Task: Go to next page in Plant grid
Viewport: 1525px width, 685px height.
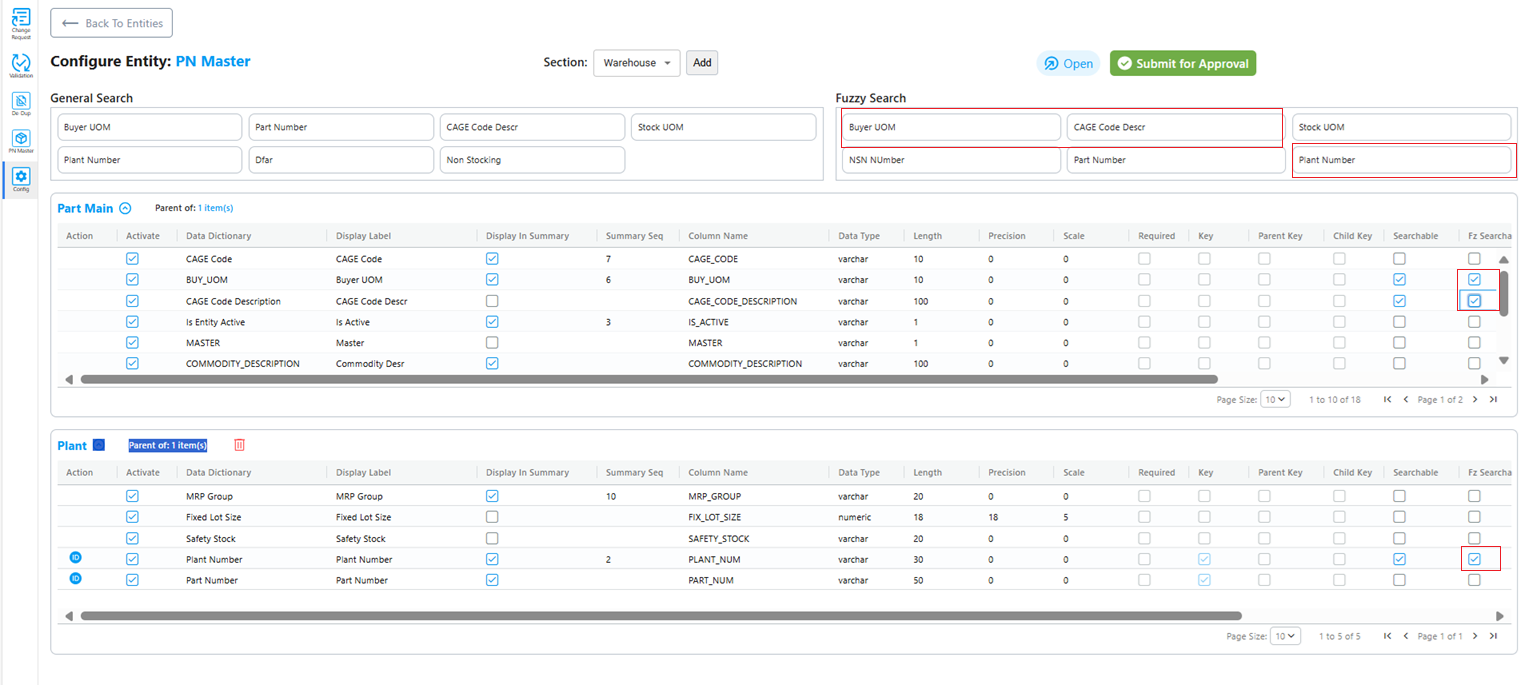Action: pyautogui.click(x=1475, y=636)
